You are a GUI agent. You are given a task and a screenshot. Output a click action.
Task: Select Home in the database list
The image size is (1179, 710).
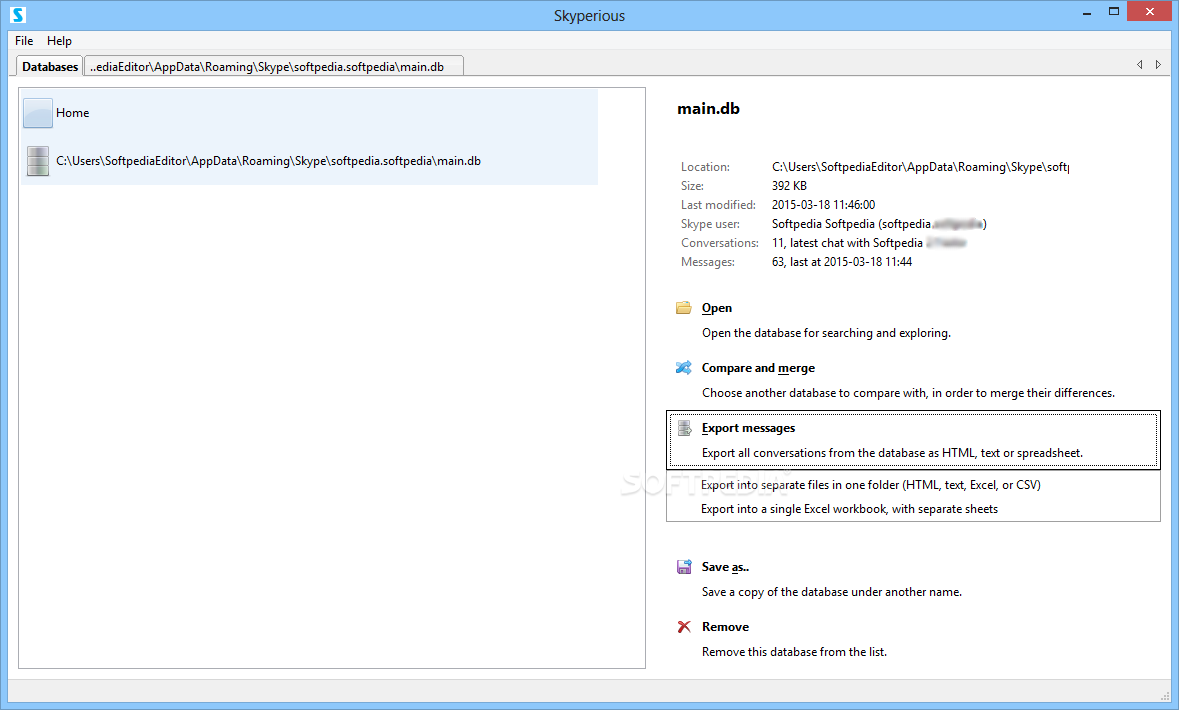click(x=310, y=113)
